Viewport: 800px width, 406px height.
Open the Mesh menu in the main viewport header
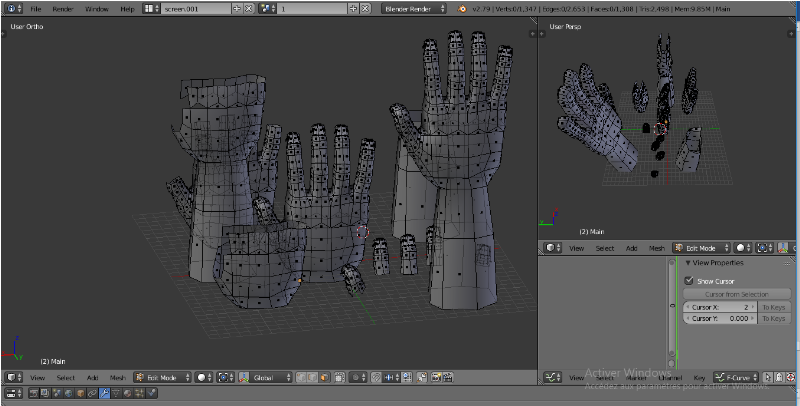pyautogui.click(x=117, y=377)
